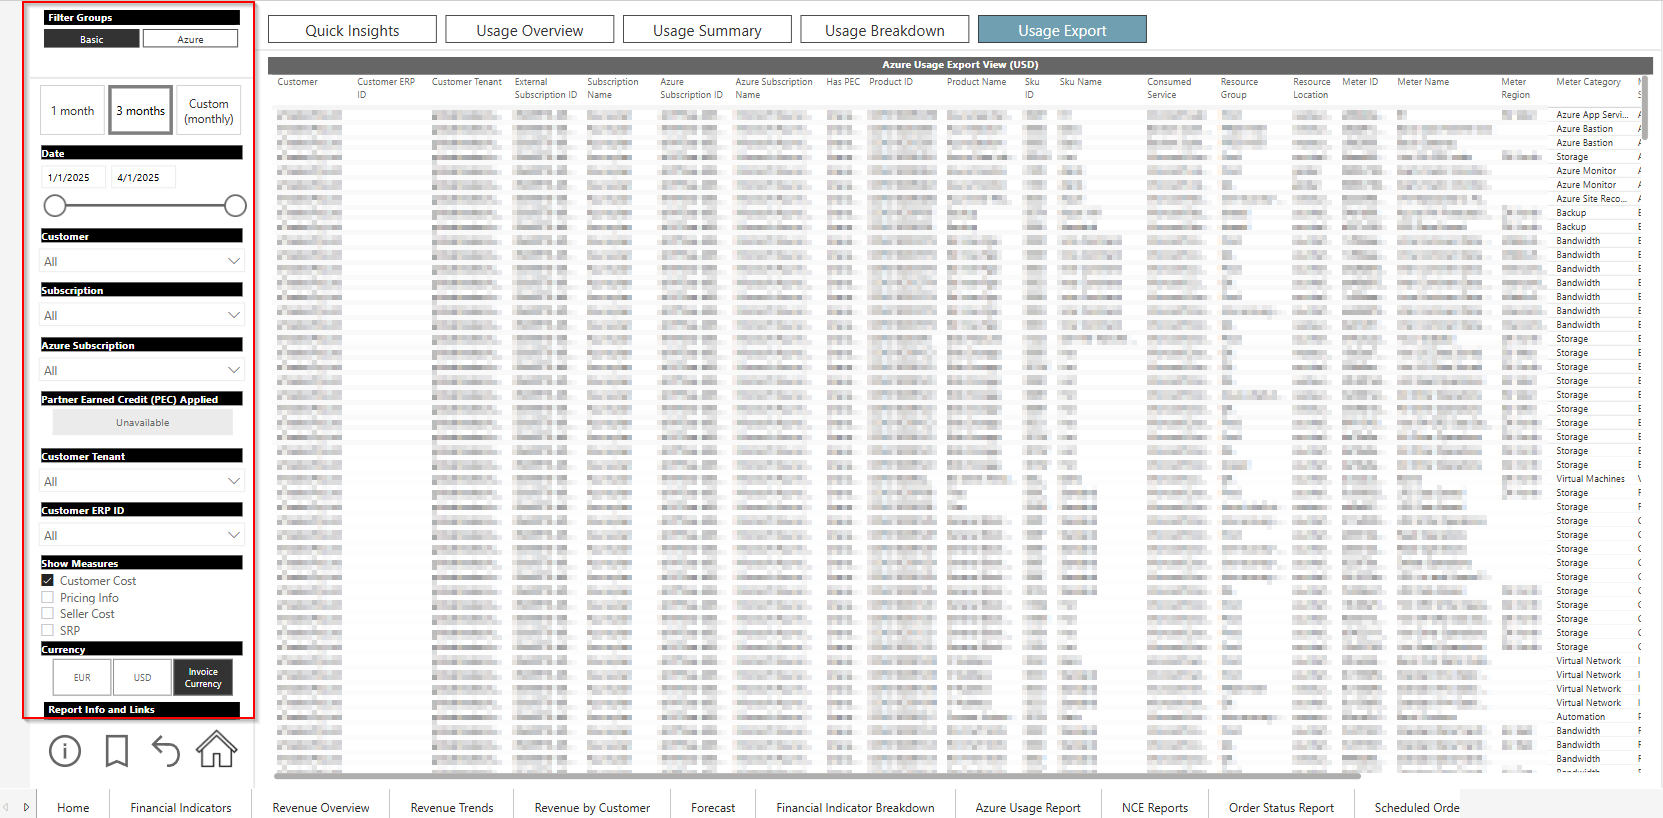The height and width of the screenshot is (818, 1663).
Task: Choose the 1 month period
Action: point(73,111)
